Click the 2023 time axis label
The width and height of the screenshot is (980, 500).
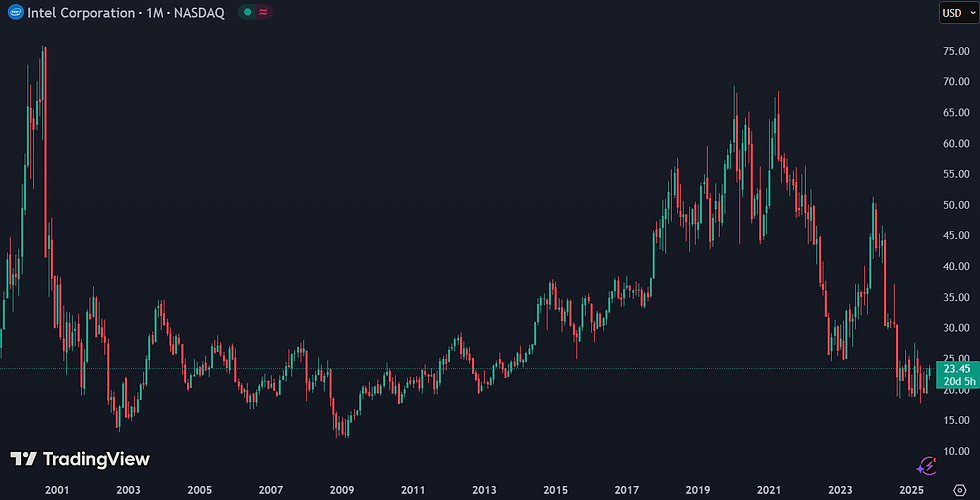(x=841, y=489)
